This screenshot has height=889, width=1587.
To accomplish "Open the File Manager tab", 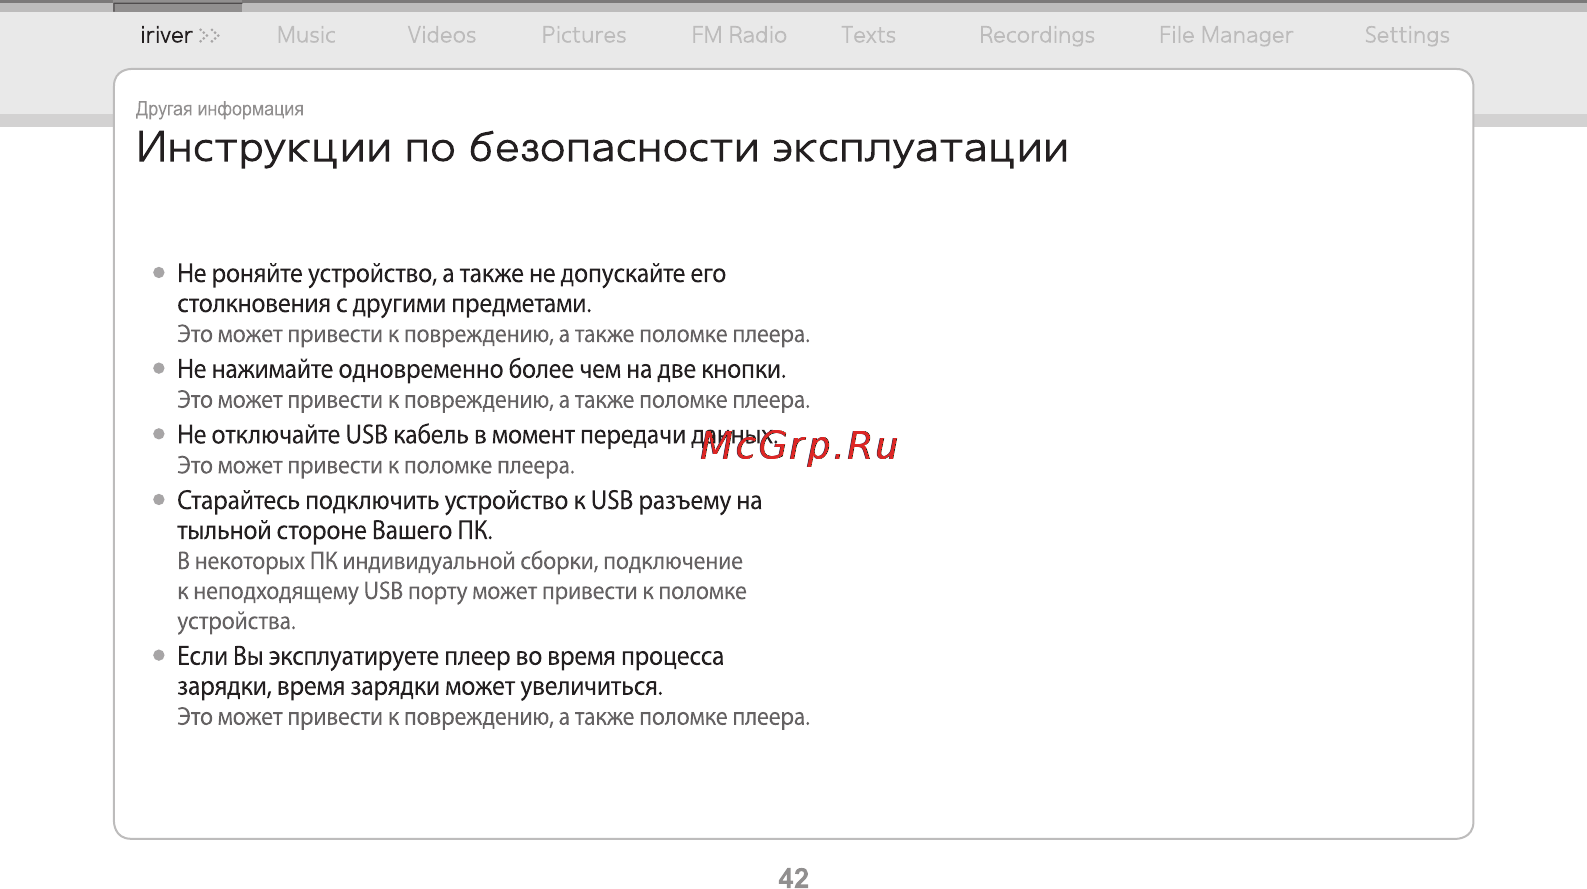I will coord(1226,35).
